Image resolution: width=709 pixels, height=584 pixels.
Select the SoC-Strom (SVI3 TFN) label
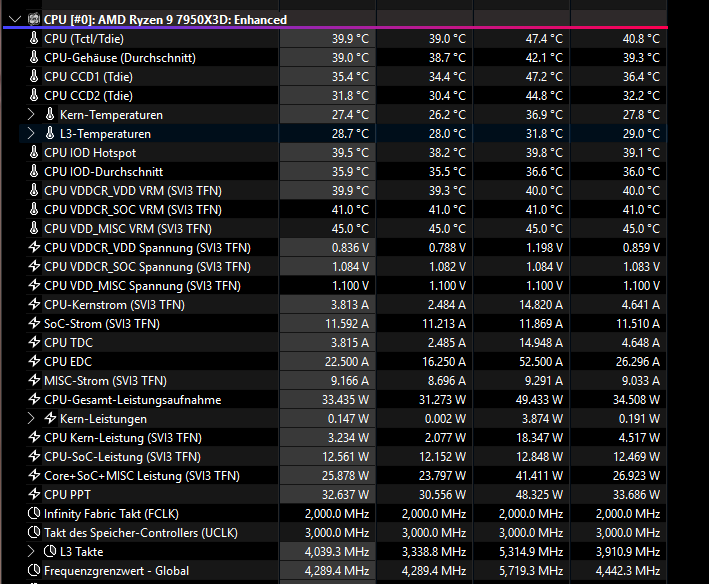tap(102, 324)
